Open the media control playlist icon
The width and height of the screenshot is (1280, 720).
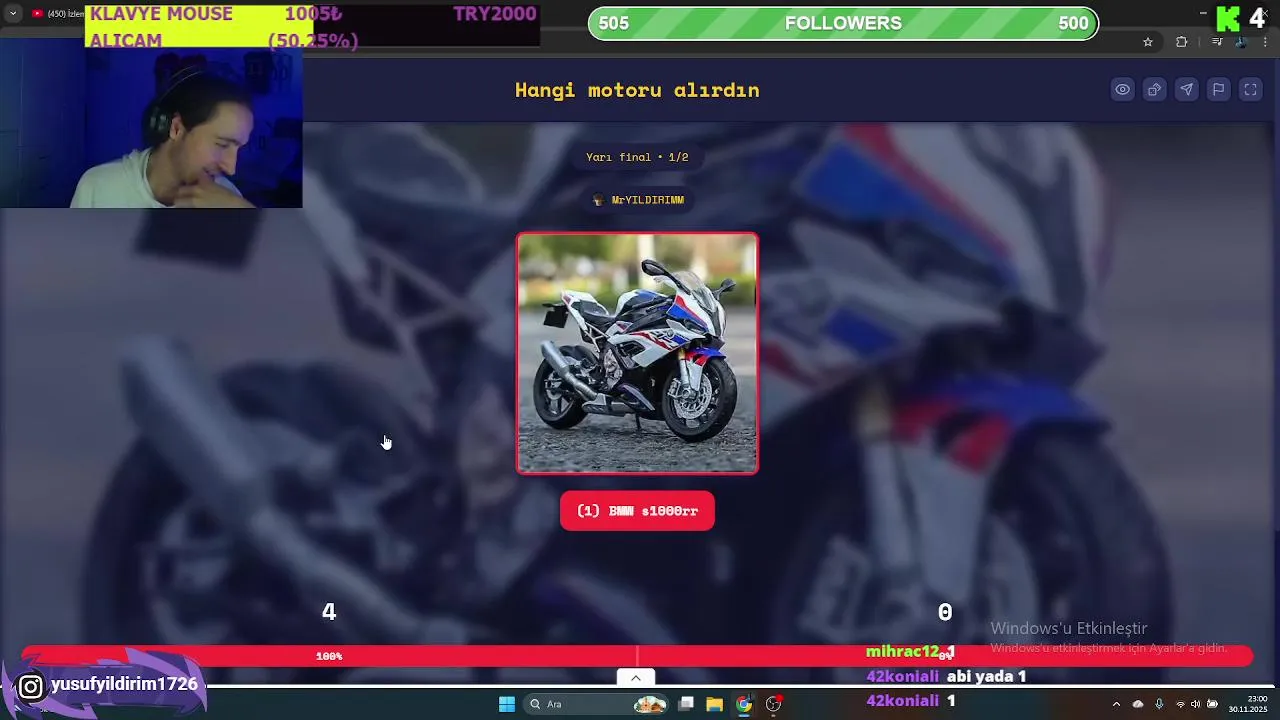(x=1217, y=42)
